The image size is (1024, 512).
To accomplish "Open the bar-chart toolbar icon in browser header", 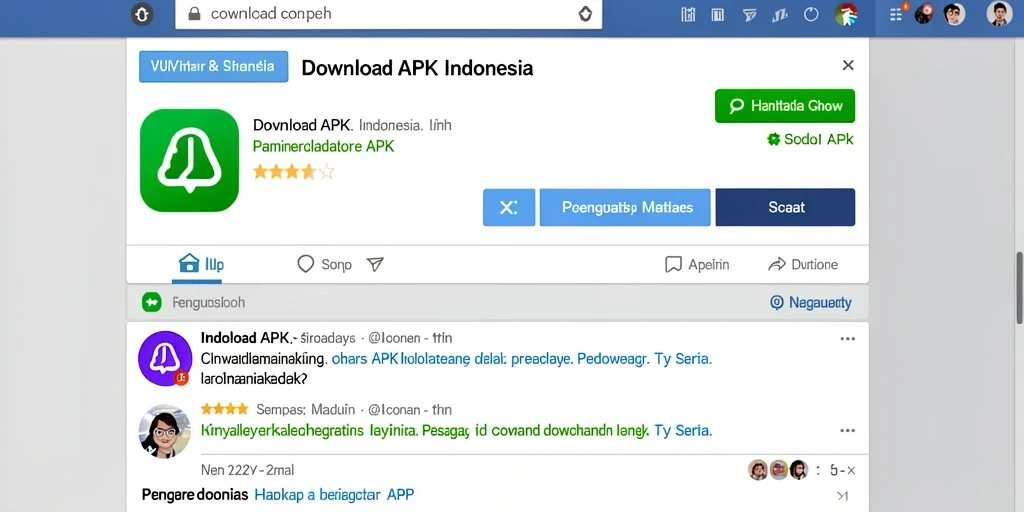I will (688, 14).
